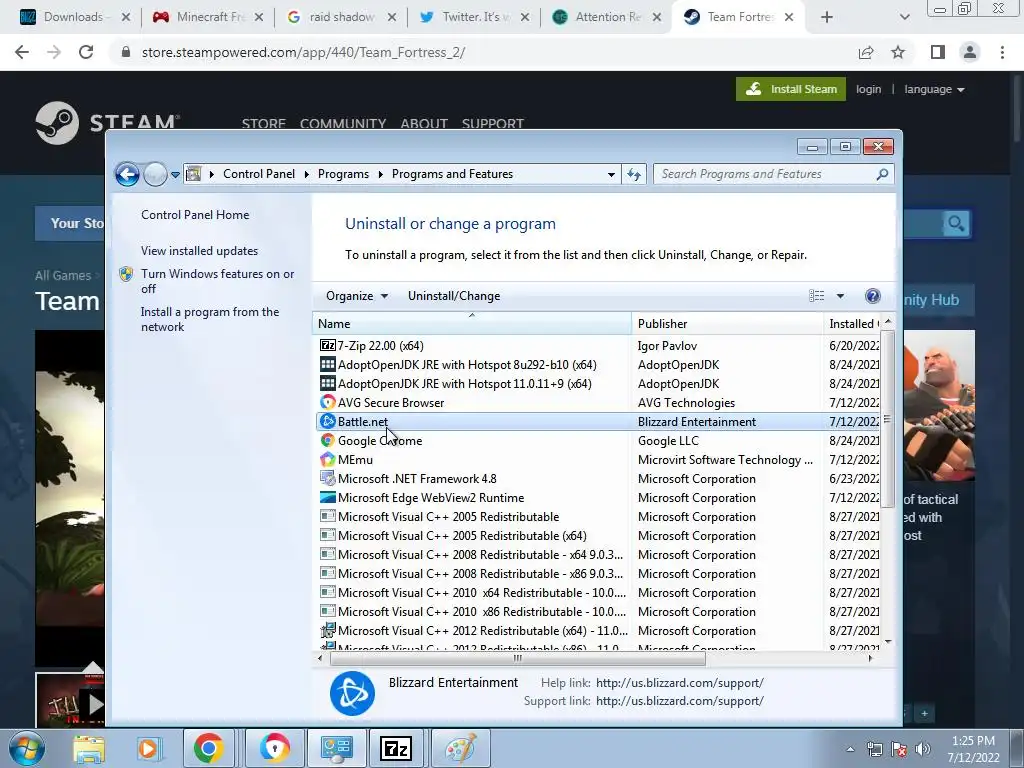This screenshot has width=1024, height=768.
Task: Click the Uninstall/Change toolbar button
Action: [x=454, y=296]
